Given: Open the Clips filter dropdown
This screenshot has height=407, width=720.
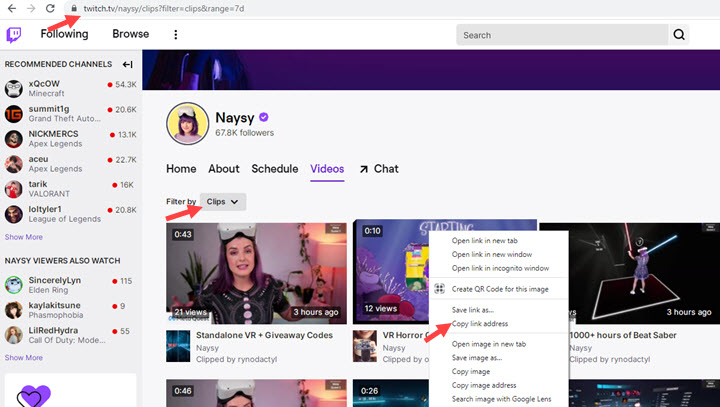Looking at the screenshot, I should tap(222, 202).
